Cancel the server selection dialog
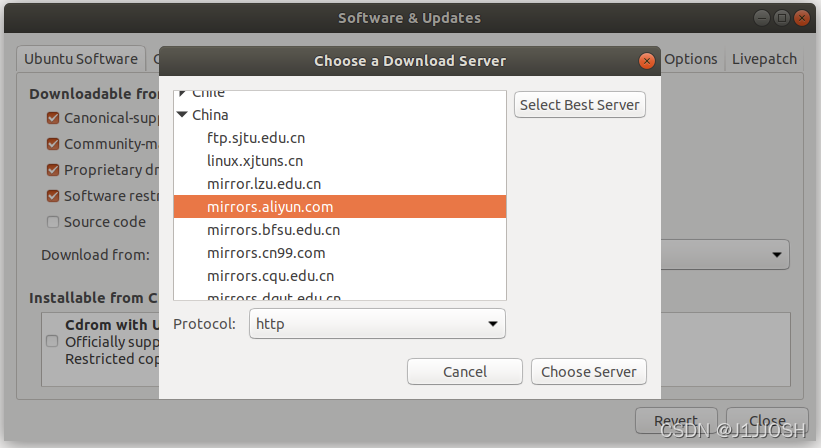This screenshot has height=448, width=821. tap(464, 372)
